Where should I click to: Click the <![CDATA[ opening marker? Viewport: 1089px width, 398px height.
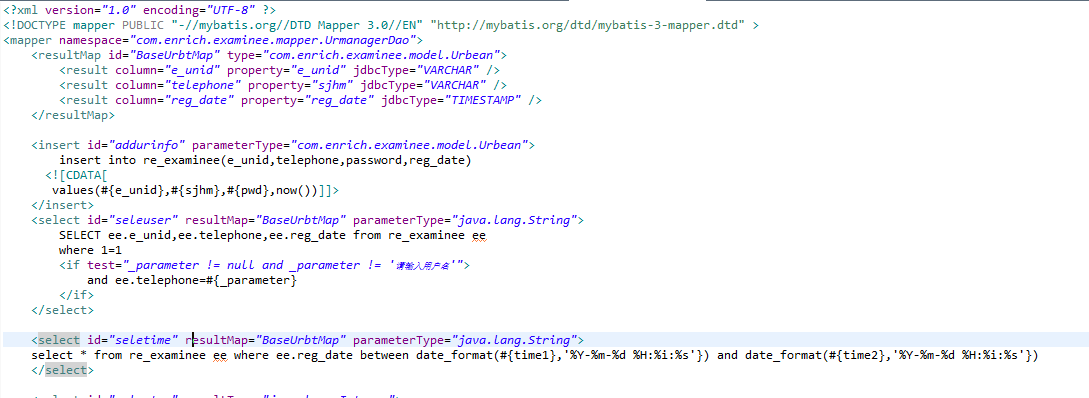[76, 175]
